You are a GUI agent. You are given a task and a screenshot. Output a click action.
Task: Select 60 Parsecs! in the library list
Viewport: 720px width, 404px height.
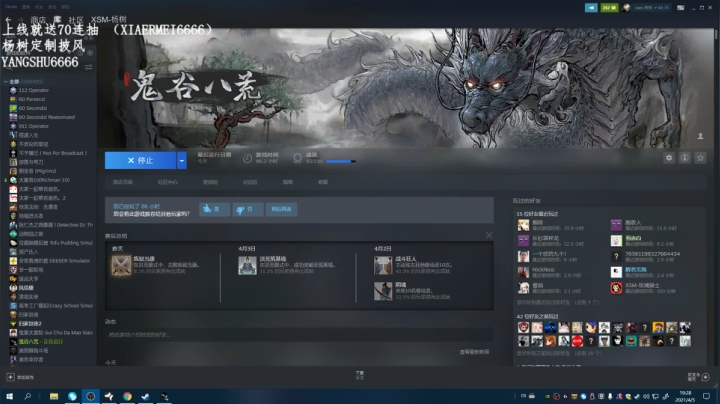32,99
